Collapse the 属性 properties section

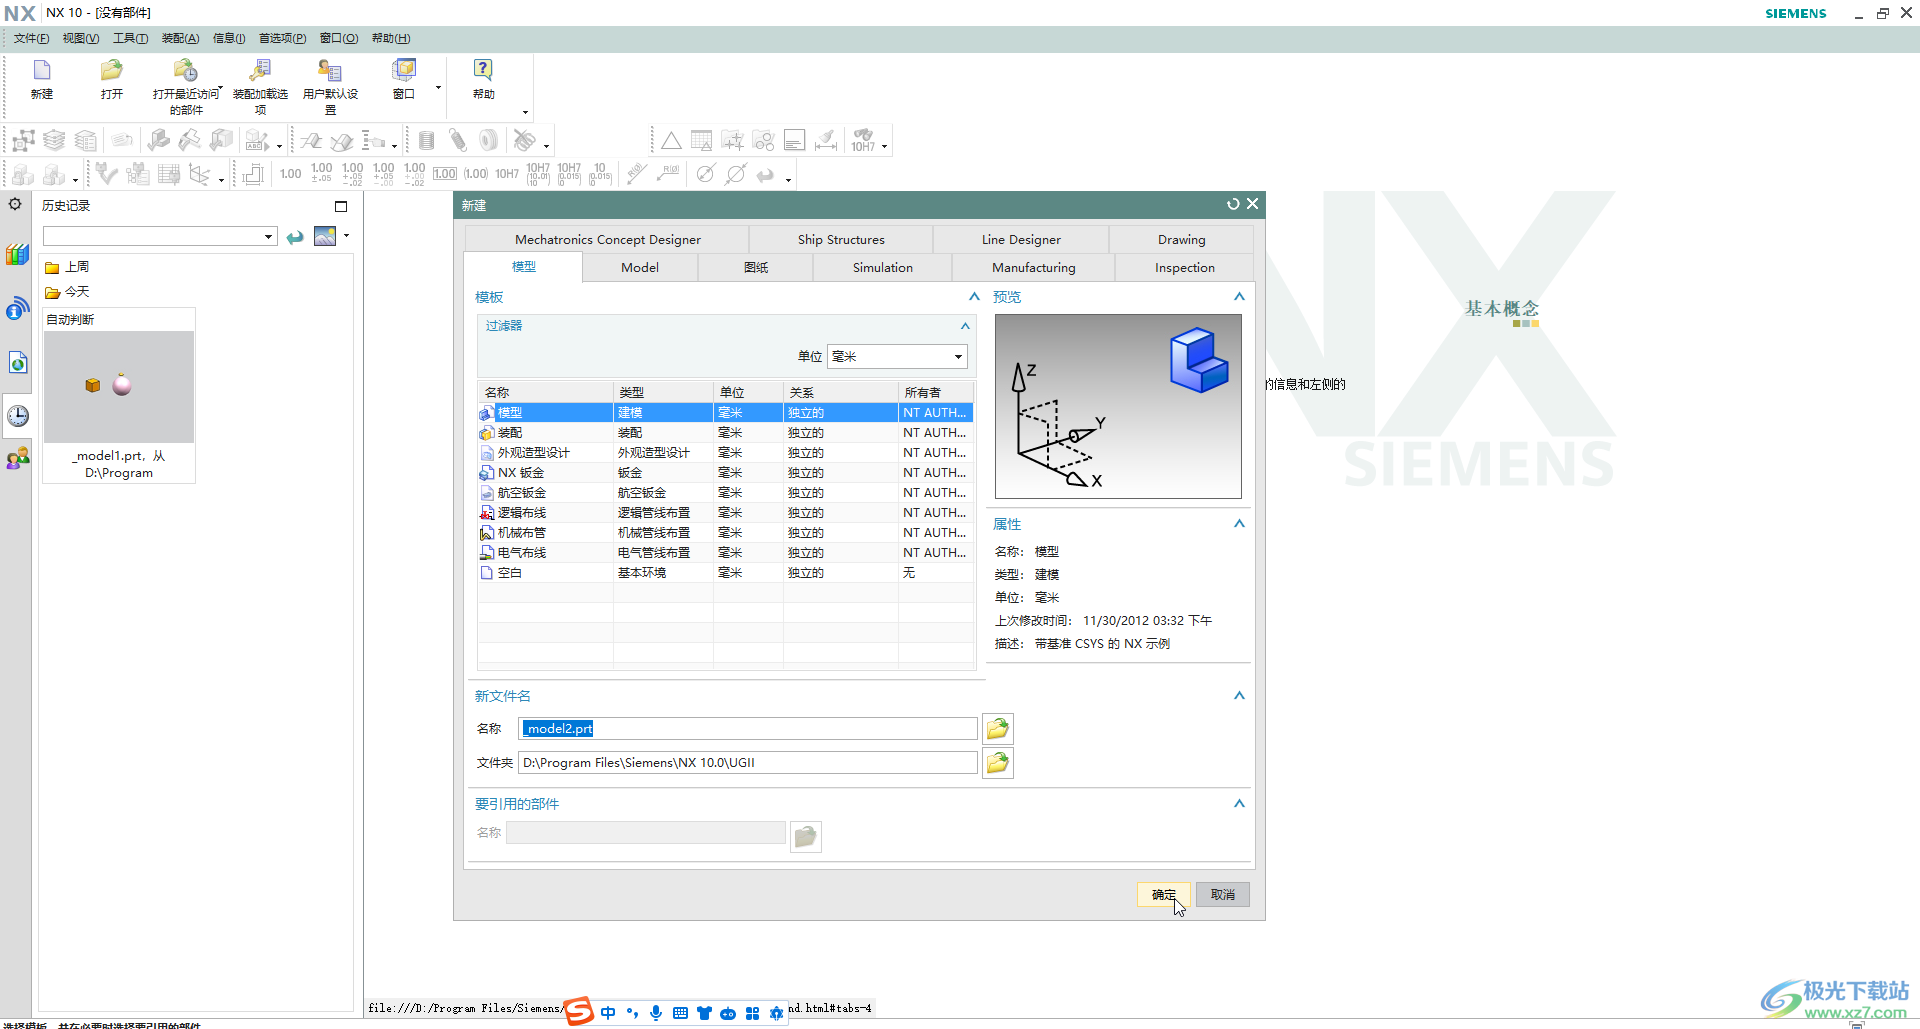click(x=1239, y=524)
